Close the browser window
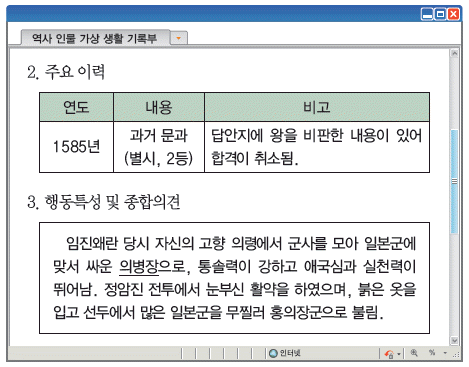The width and height of the screenshot is (469, 367). (453, 14)
